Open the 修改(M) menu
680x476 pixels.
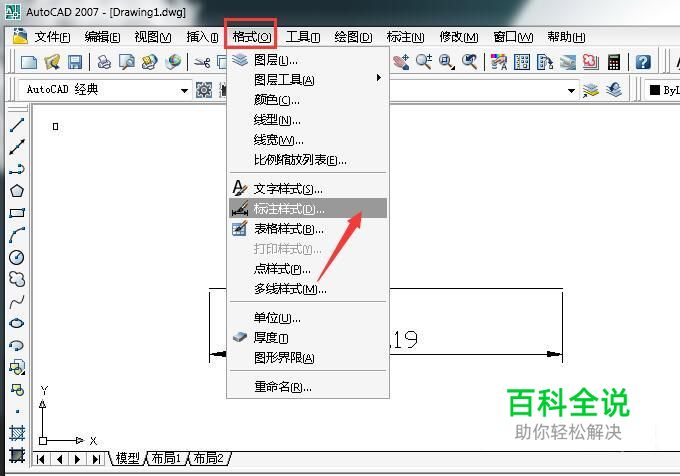tap(459, 37)
